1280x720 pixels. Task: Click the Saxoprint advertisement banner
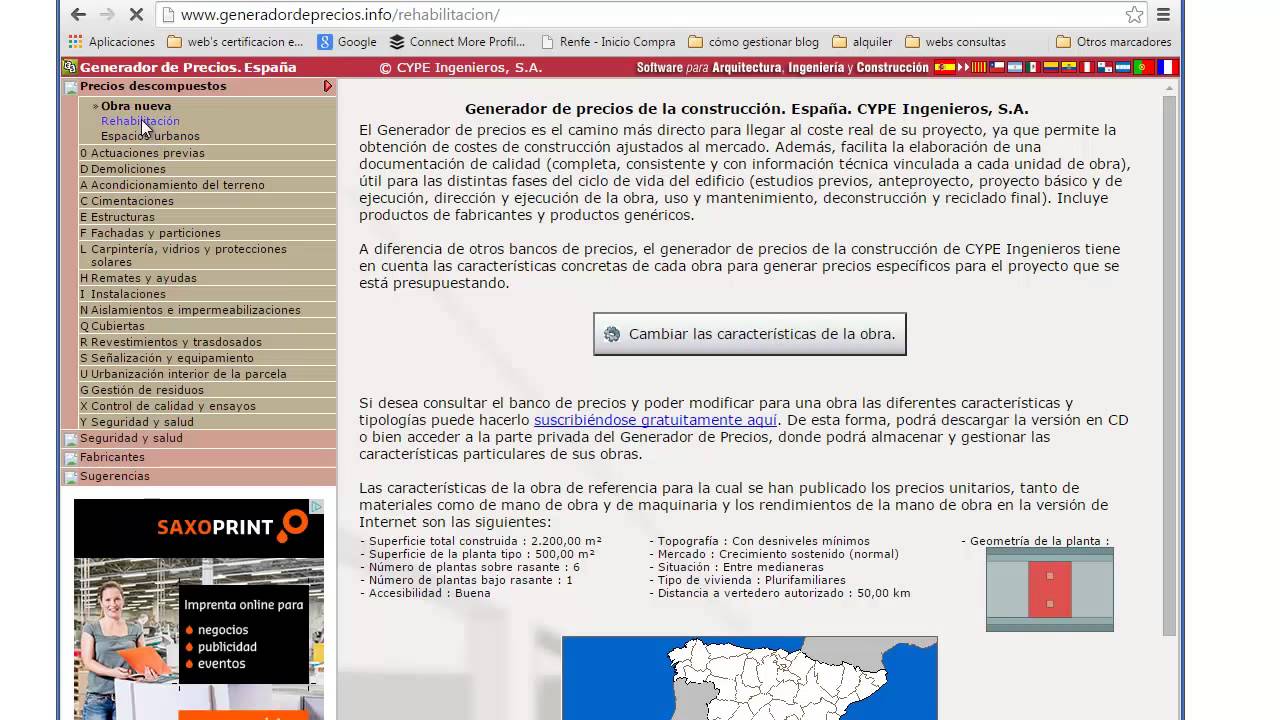tap(199, 609)
